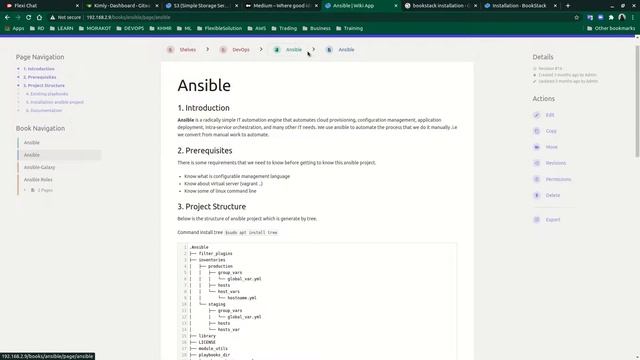Screen dimensions: 640x360
Task: Click the DevOps breadcrumb link
Action: [x=241, y=50]
